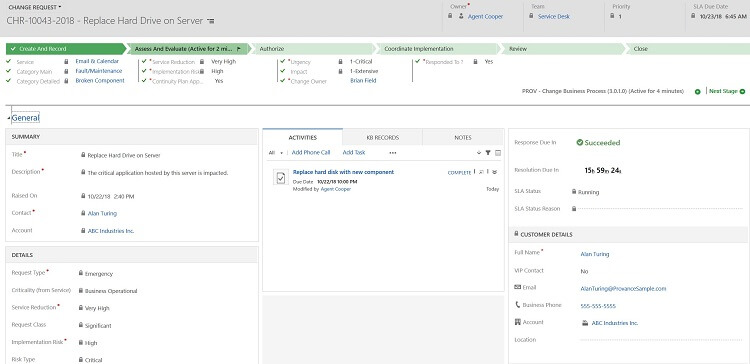Switch to the Notes tab

463,137
